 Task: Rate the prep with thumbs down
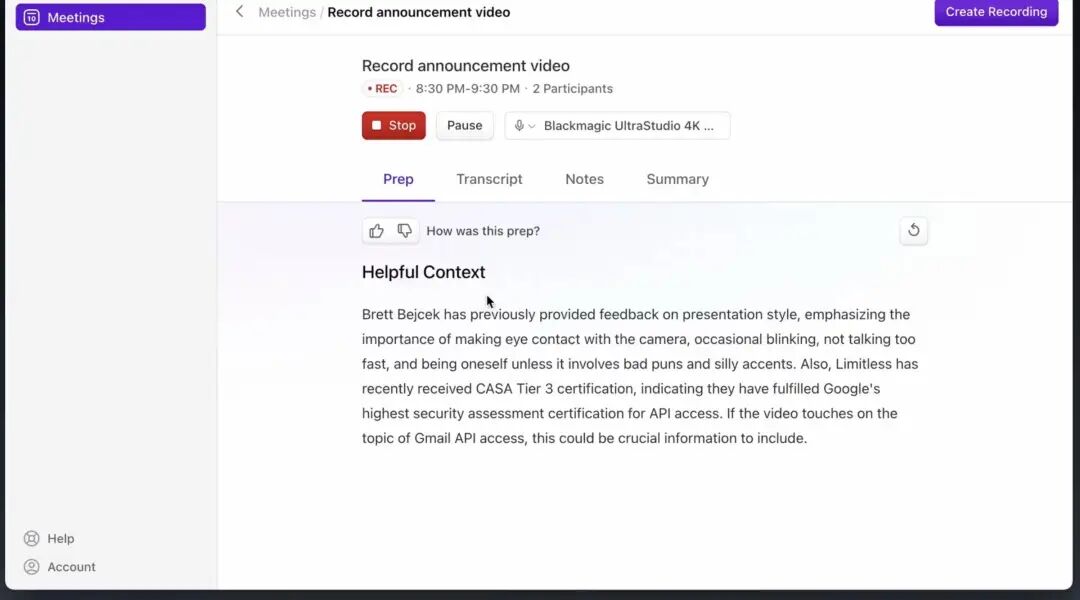coord(404,231)
